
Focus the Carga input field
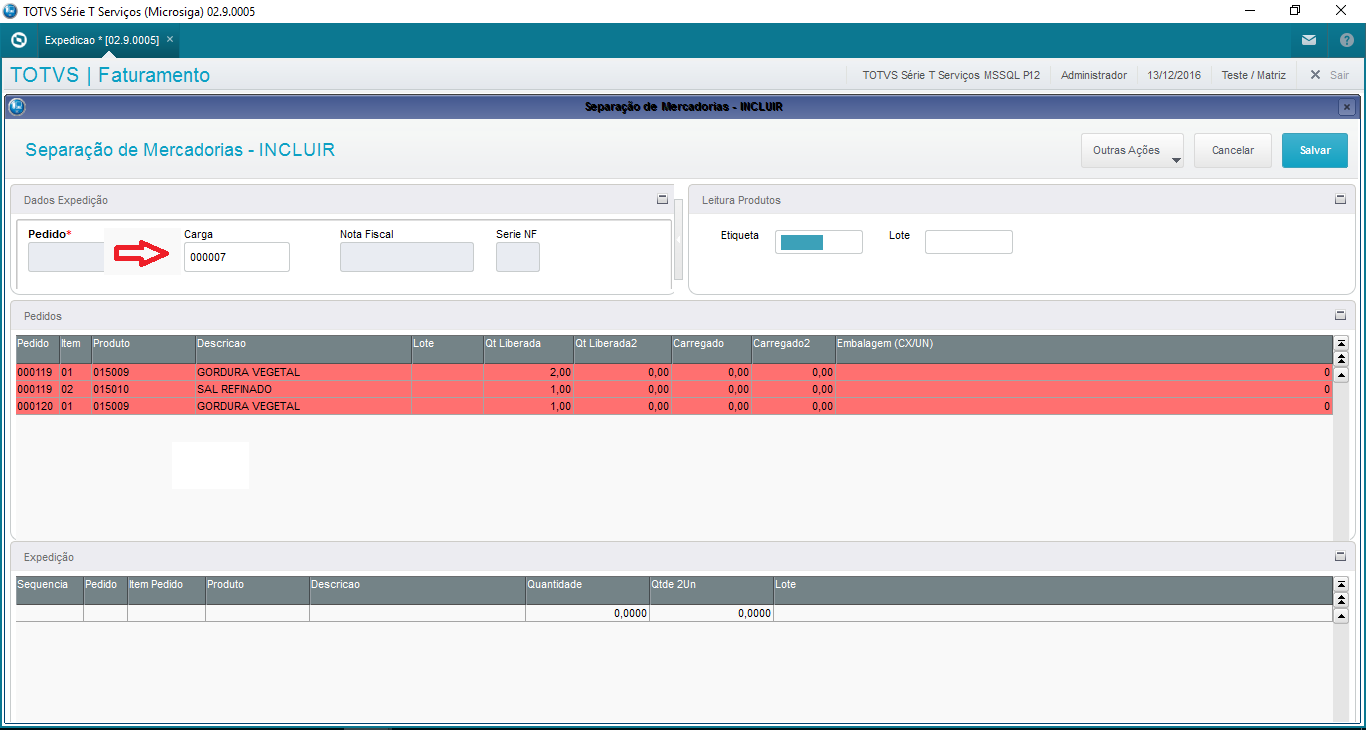pos(236,257)
